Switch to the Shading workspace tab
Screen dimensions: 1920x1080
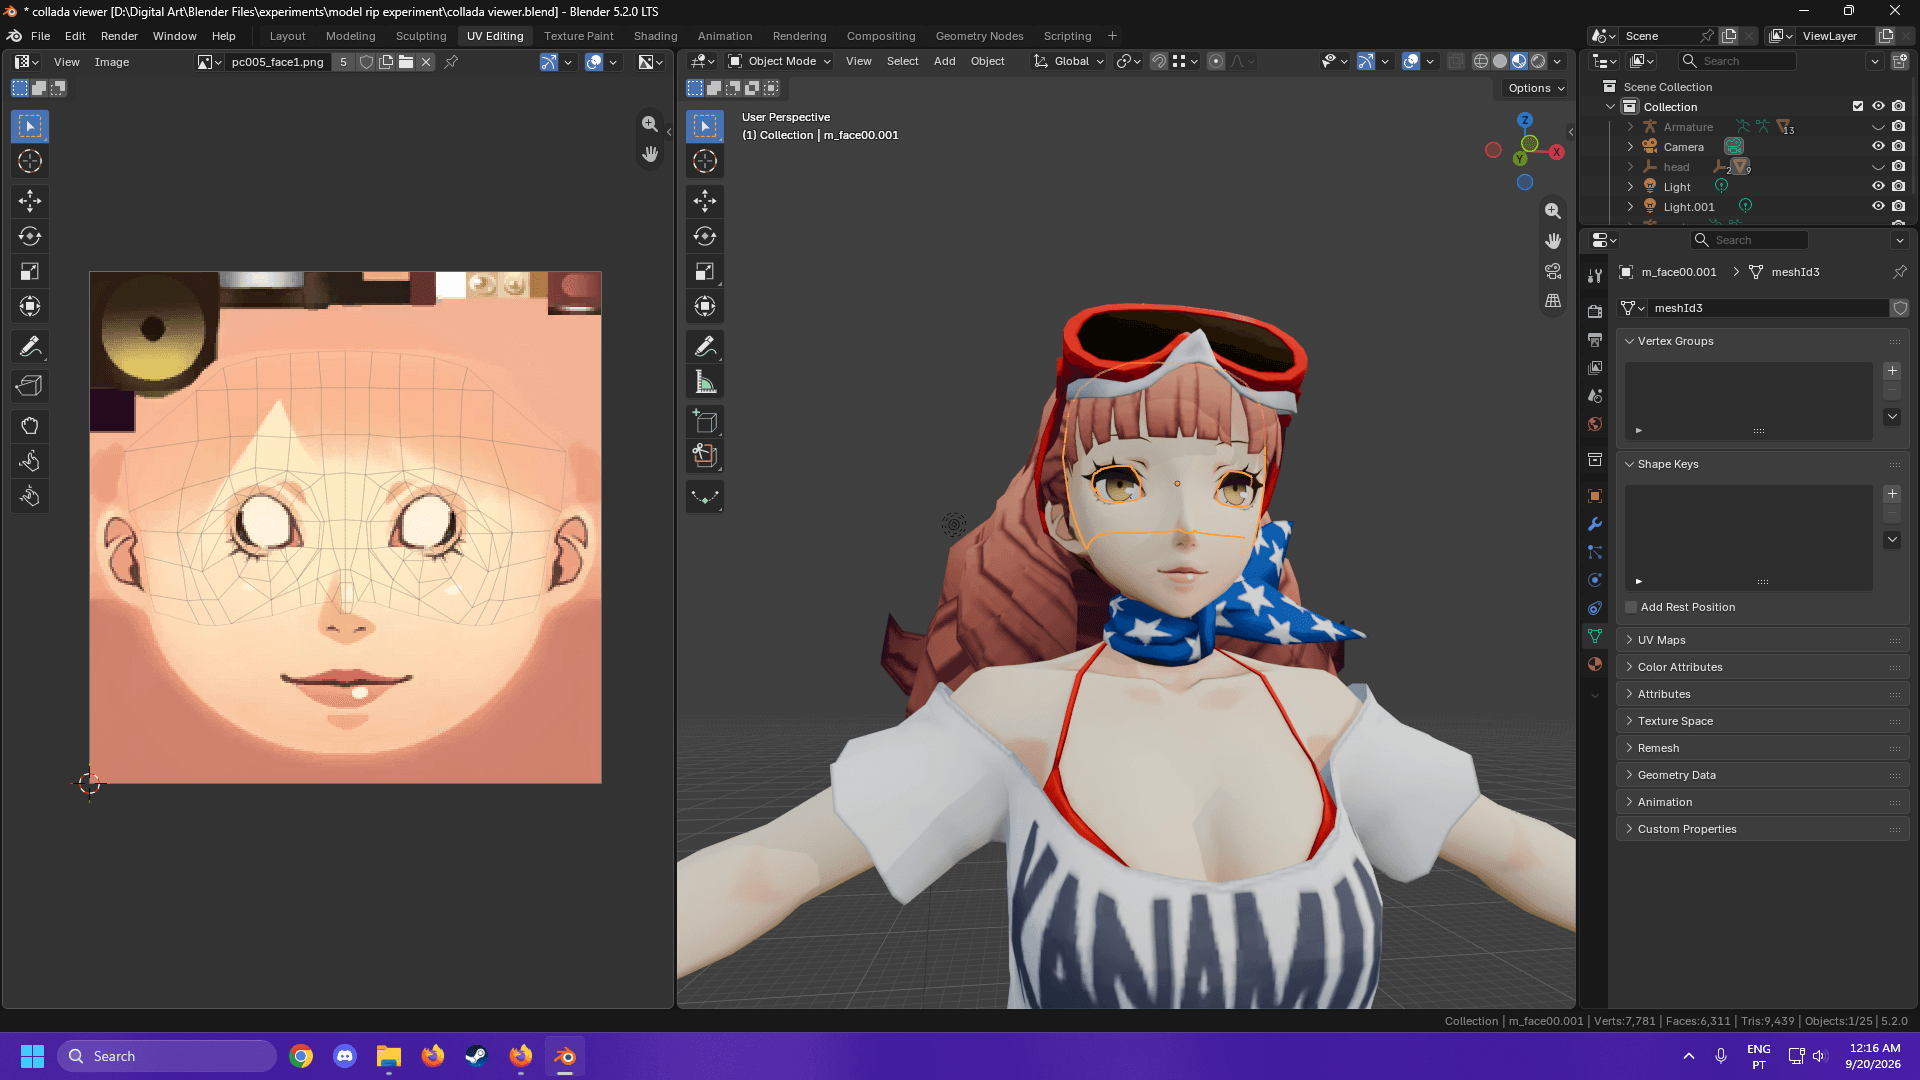point(655,36)
